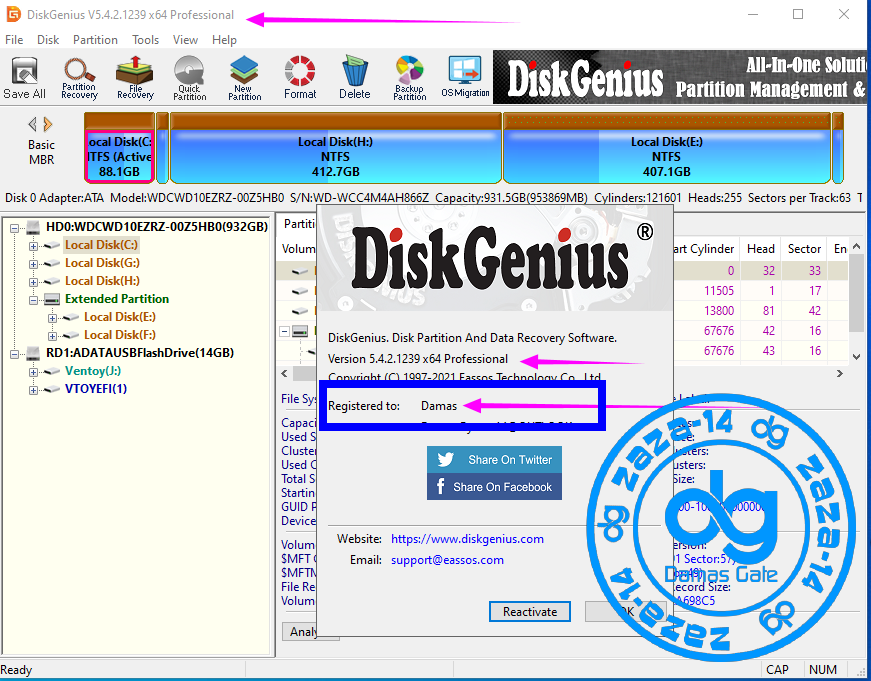Click Share On Twitter button

[494, 459]
